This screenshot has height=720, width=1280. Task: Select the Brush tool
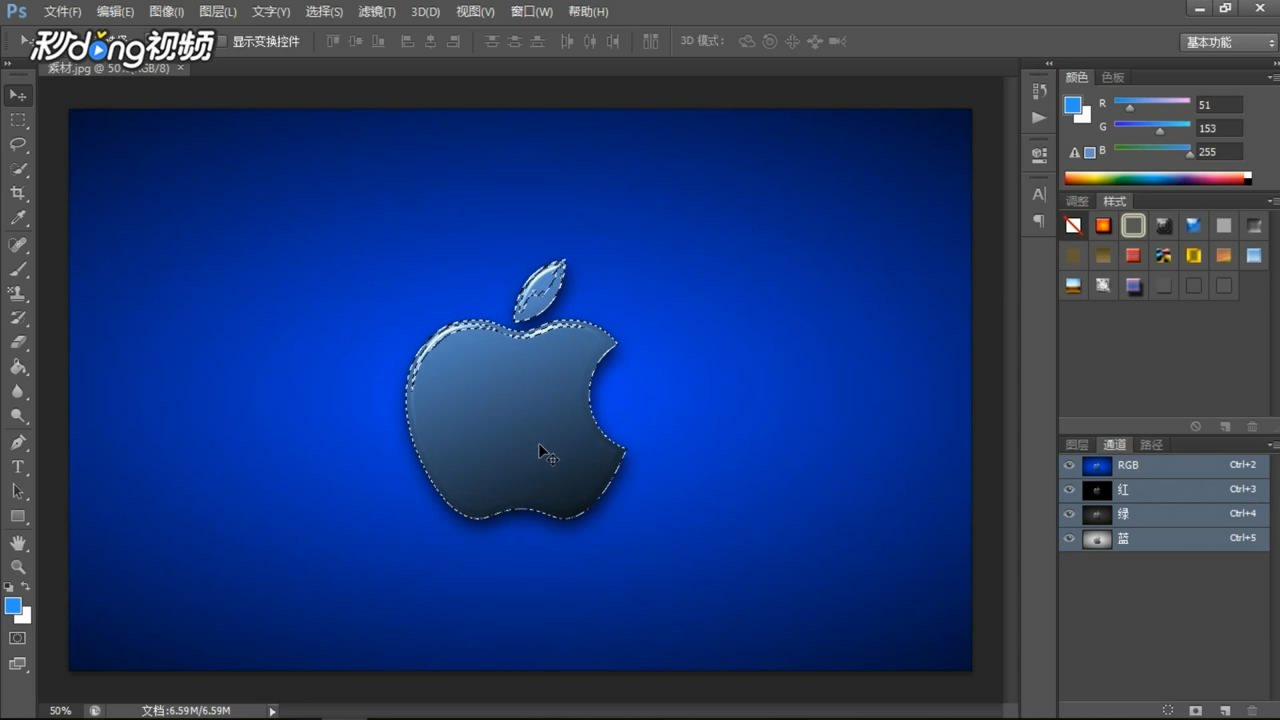click(x=18, y=270)
